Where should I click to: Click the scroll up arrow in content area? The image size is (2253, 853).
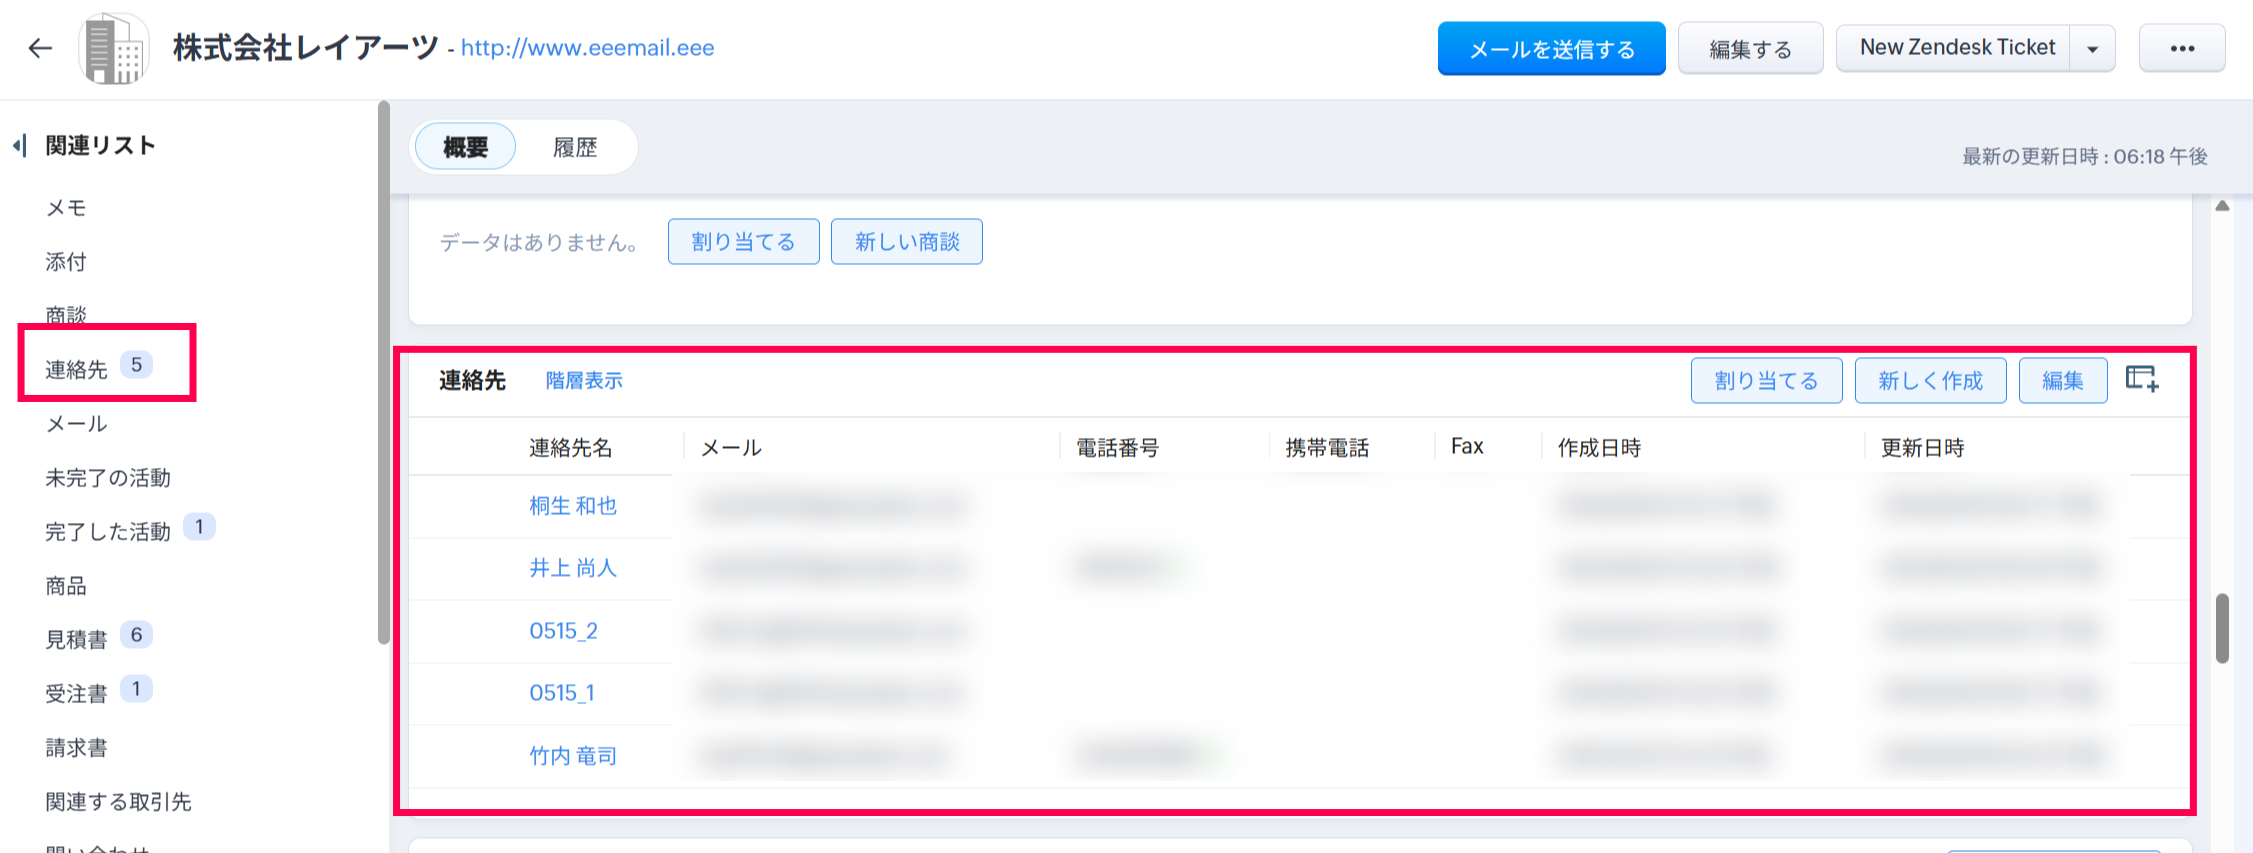click(2222, 206)
